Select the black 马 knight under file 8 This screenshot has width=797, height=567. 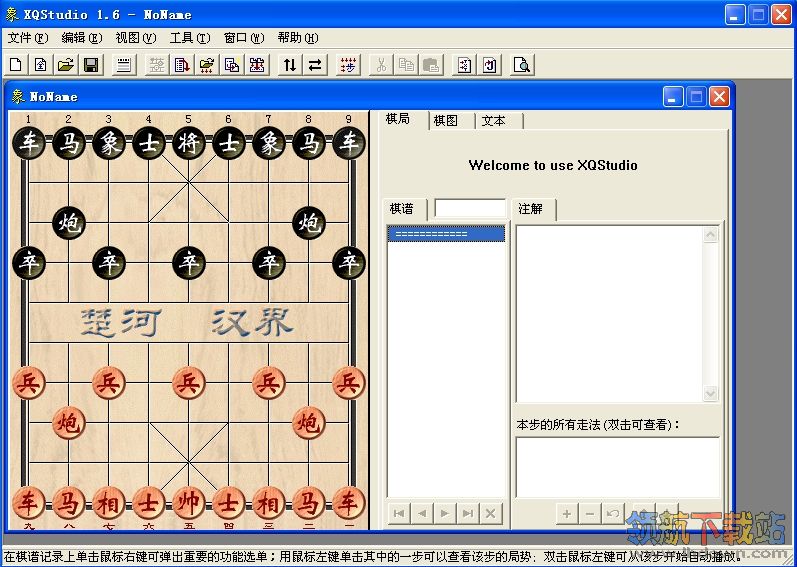click(309, 143)
